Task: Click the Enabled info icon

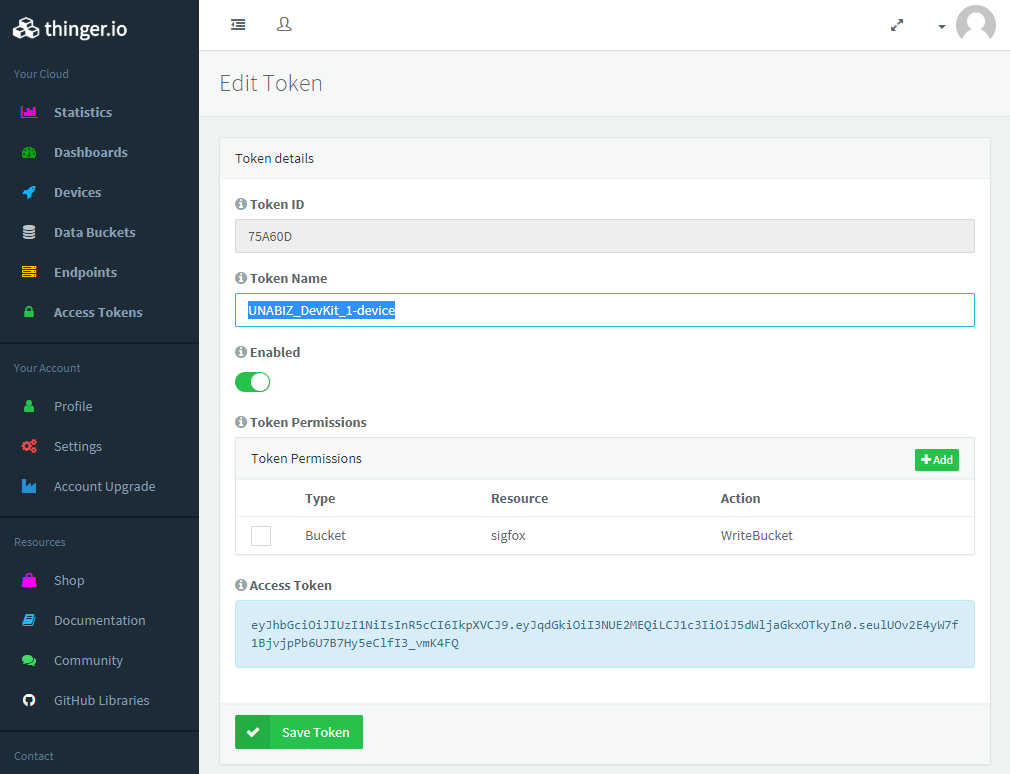Action: (241, 352)
